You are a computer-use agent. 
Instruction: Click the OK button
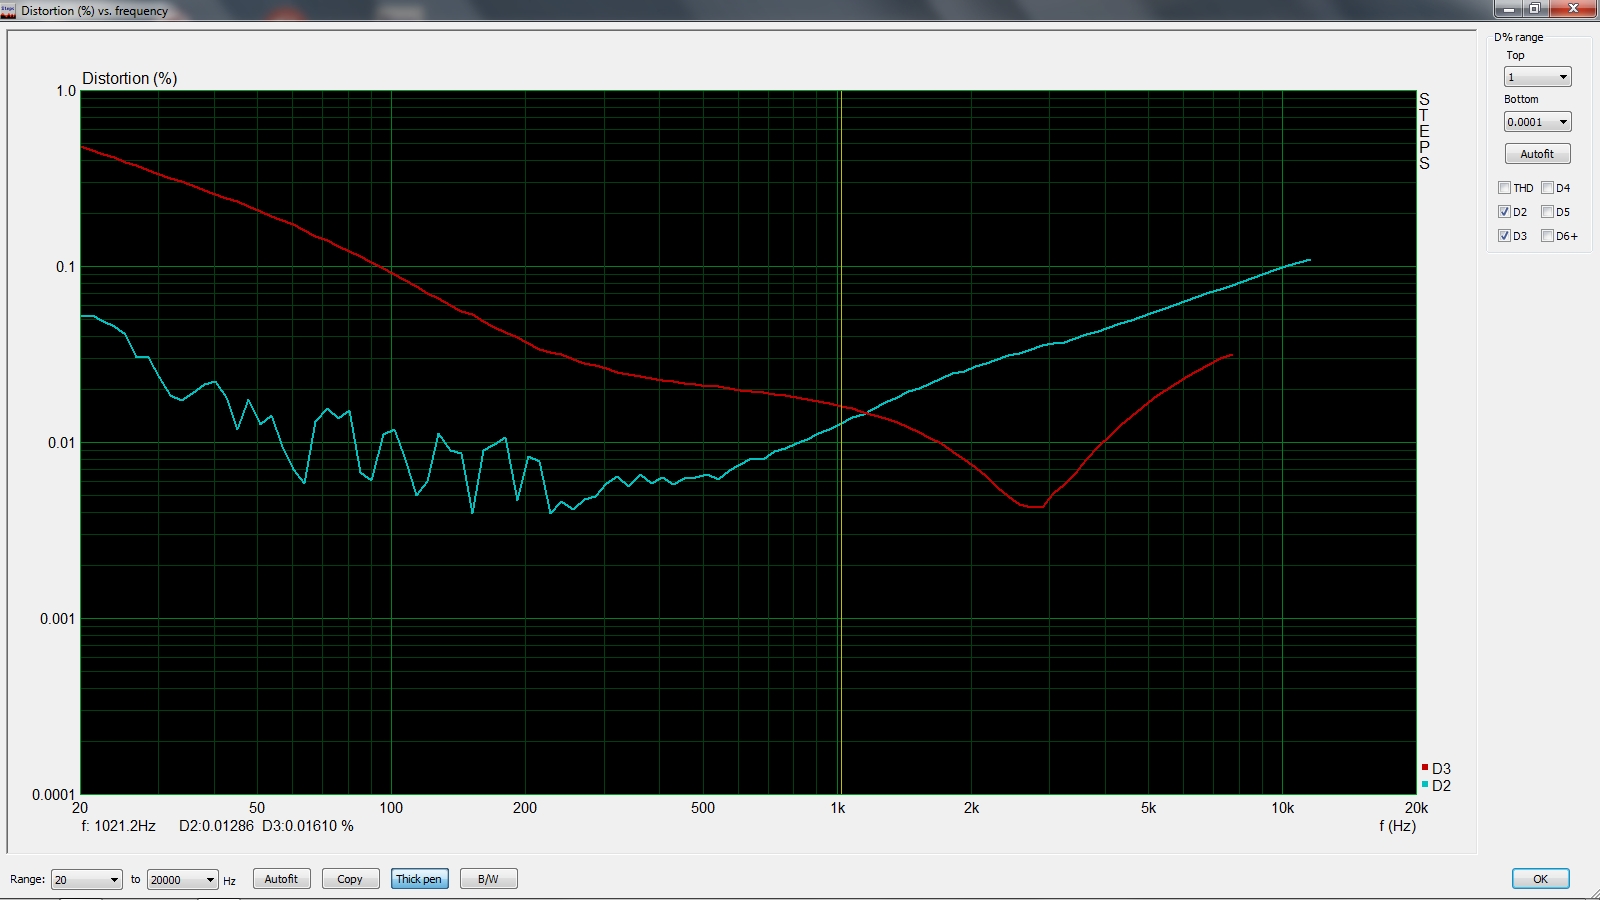(x=1540, y=879)
